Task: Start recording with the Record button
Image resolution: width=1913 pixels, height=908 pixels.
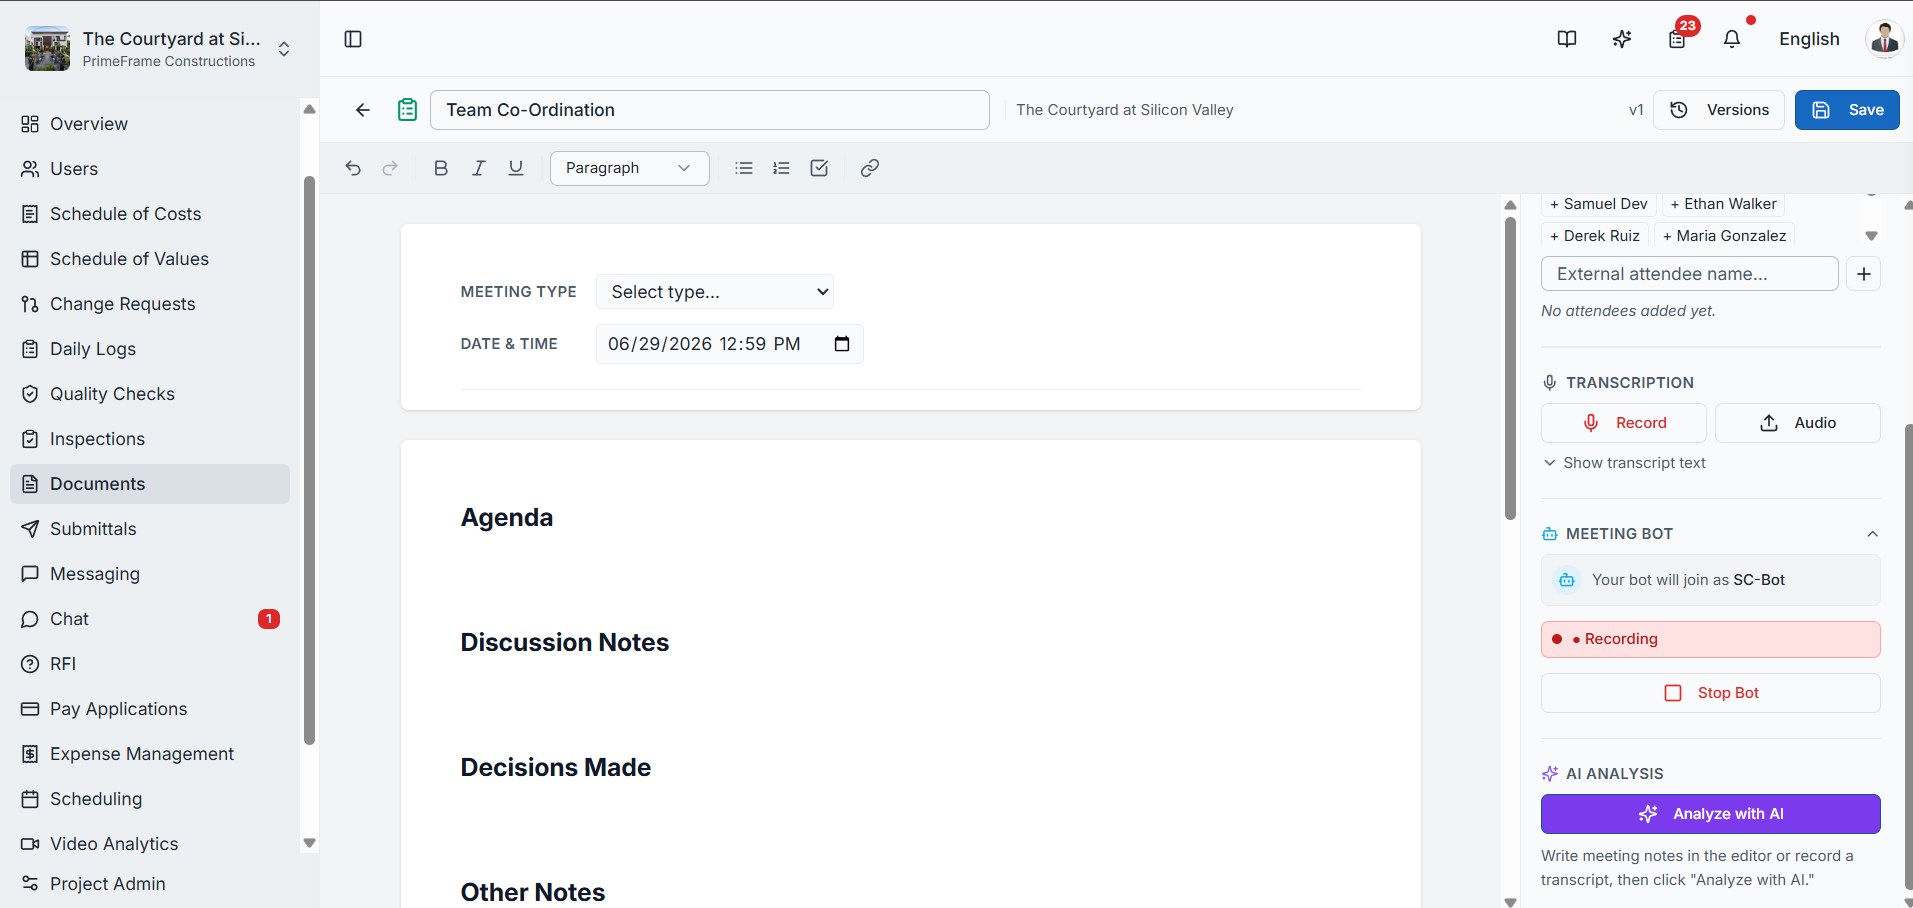Action: (x=1624, y=423)
